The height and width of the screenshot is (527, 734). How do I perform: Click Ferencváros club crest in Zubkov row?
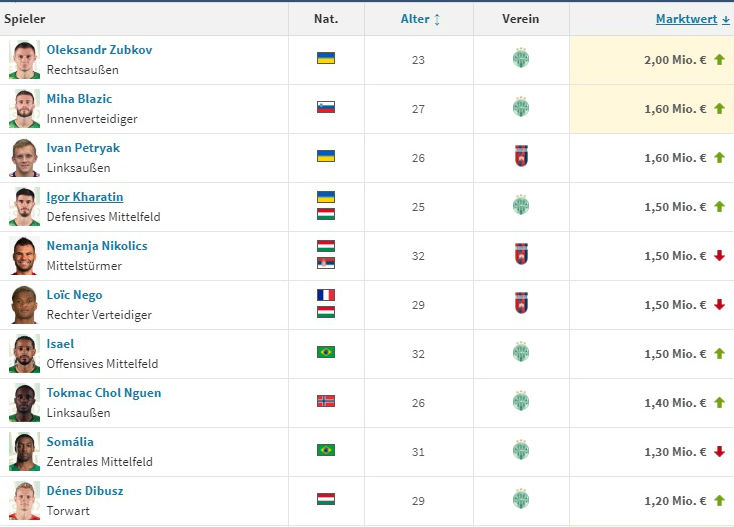(x=520, y=59)
